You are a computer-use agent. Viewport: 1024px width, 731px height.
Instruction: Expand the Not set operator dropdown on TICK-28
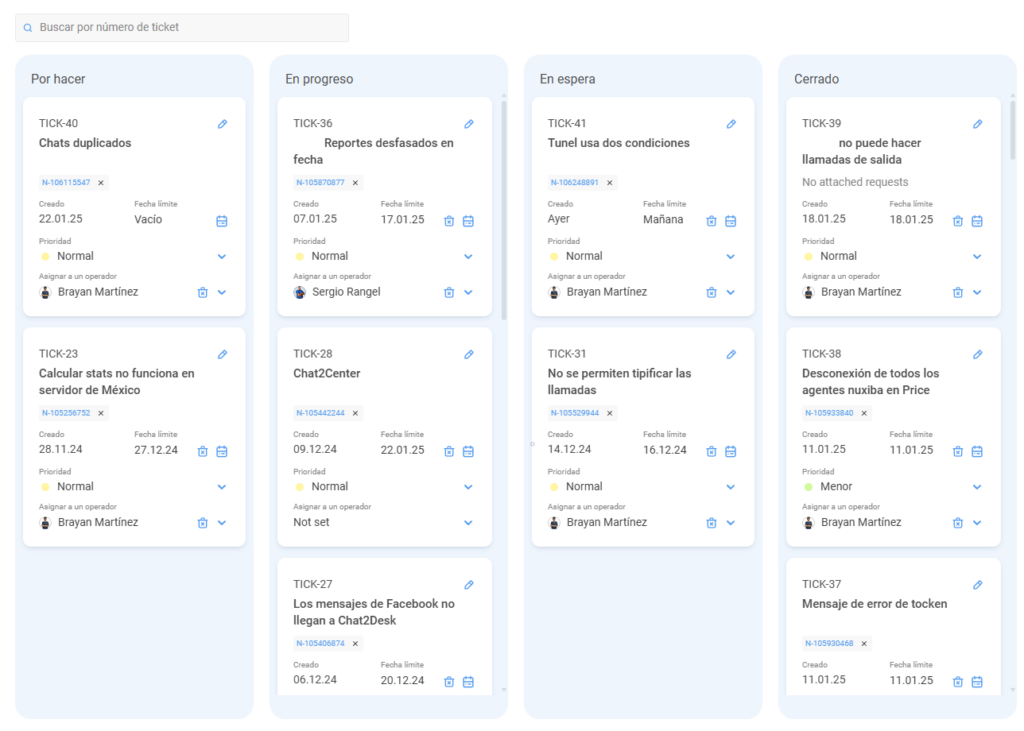(x=468, y=523)
